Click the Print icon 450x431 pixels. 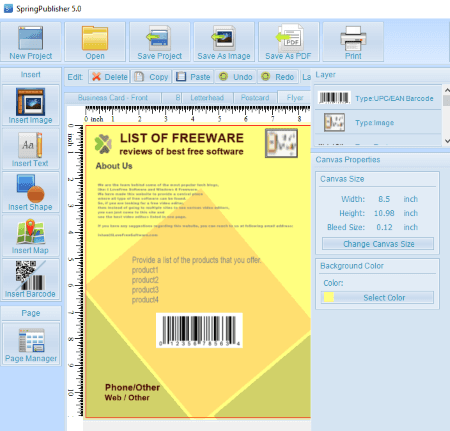(353, 42)
